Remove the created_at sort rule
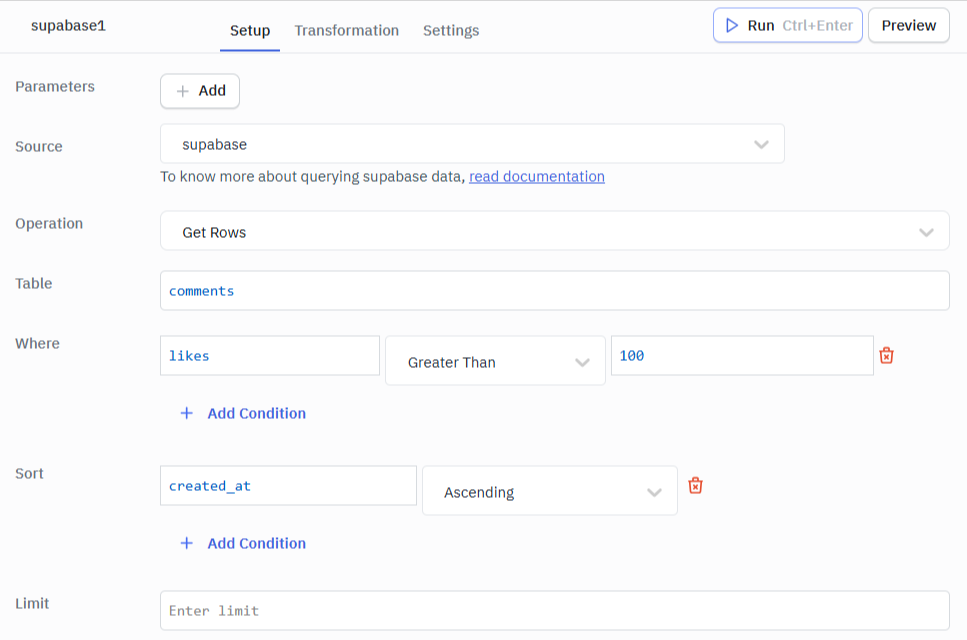This screenshot has height=640, width=967. [695, 485]
